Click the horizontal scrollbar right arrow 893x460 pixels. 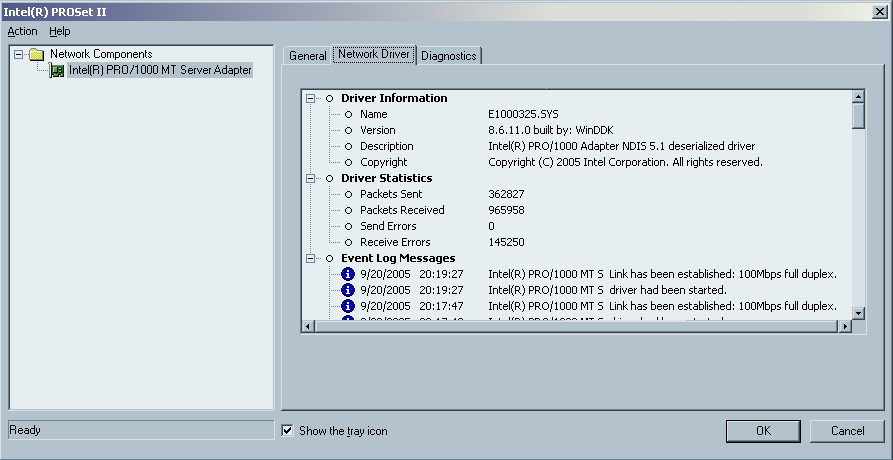(x=845, y=326)
